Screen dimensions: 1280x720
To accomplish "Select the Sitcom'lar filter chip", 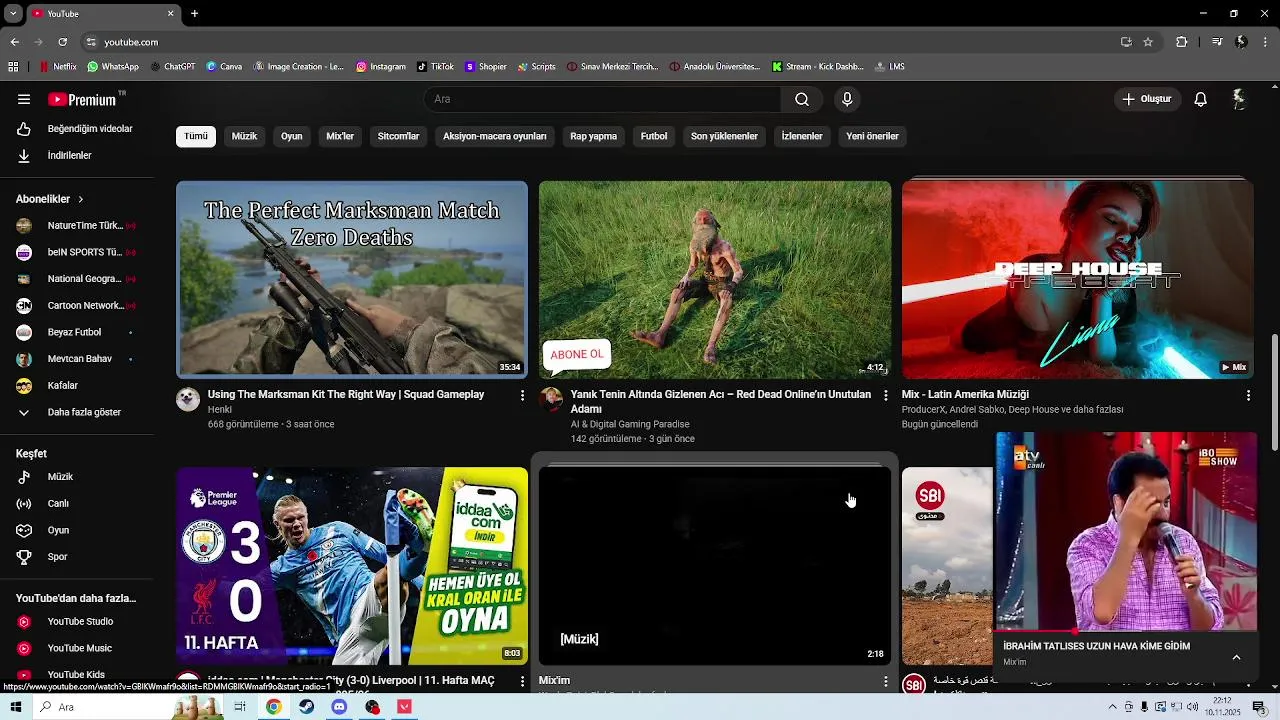I will point(398,136).
